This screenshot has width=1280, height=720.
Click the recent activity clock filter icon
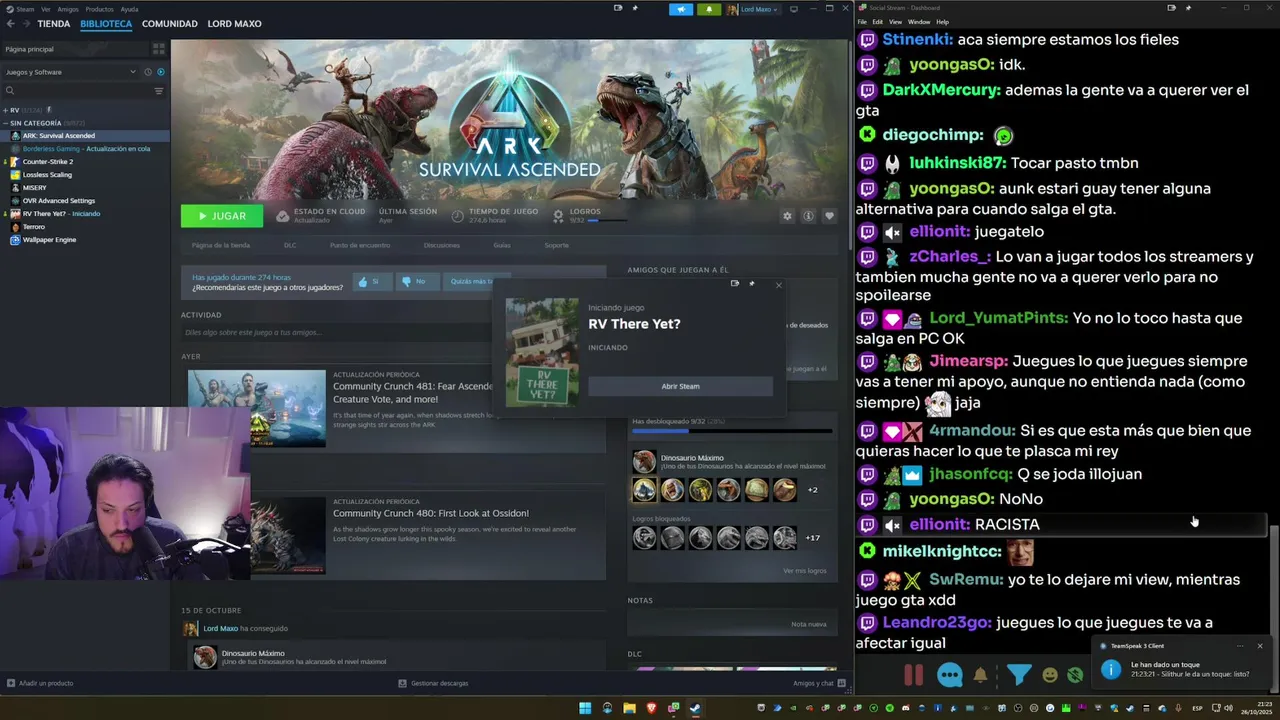pyautogui.click(x=148, y=72)
